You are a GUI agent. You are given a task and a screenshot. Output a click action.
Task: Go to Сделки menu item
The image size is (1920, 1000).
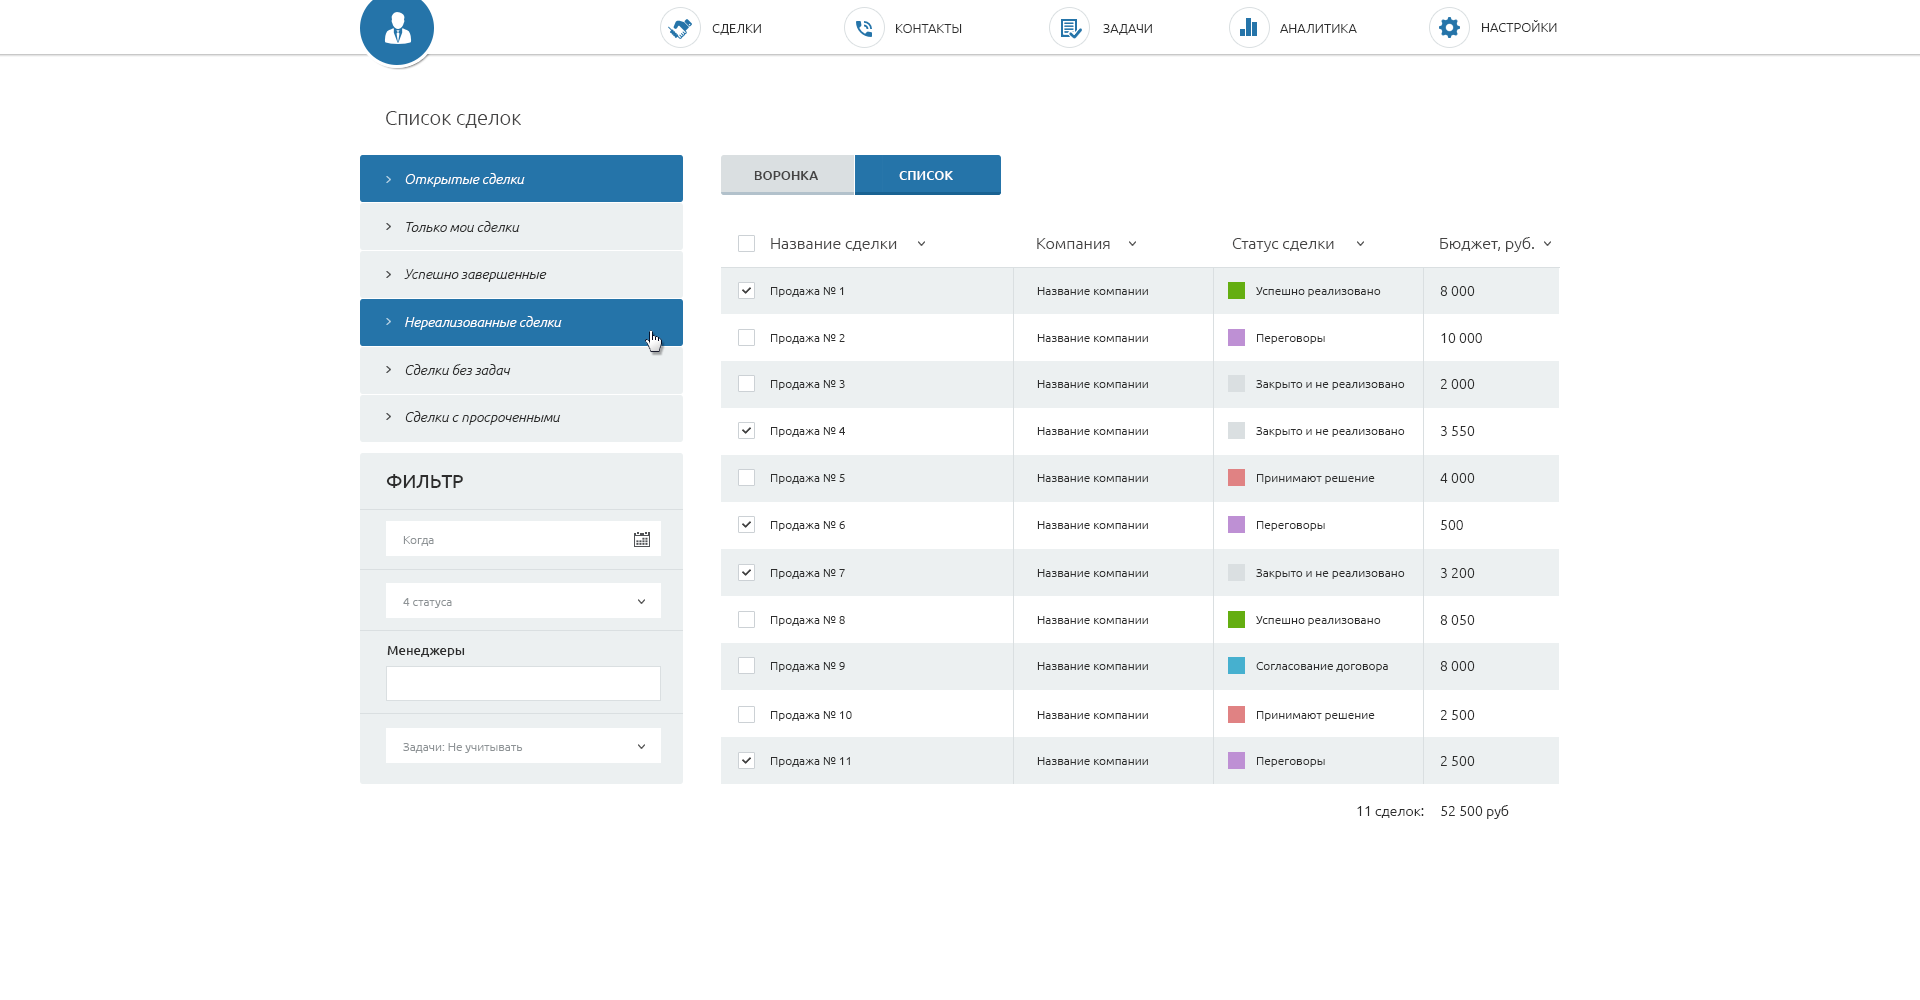click(737, 28)
